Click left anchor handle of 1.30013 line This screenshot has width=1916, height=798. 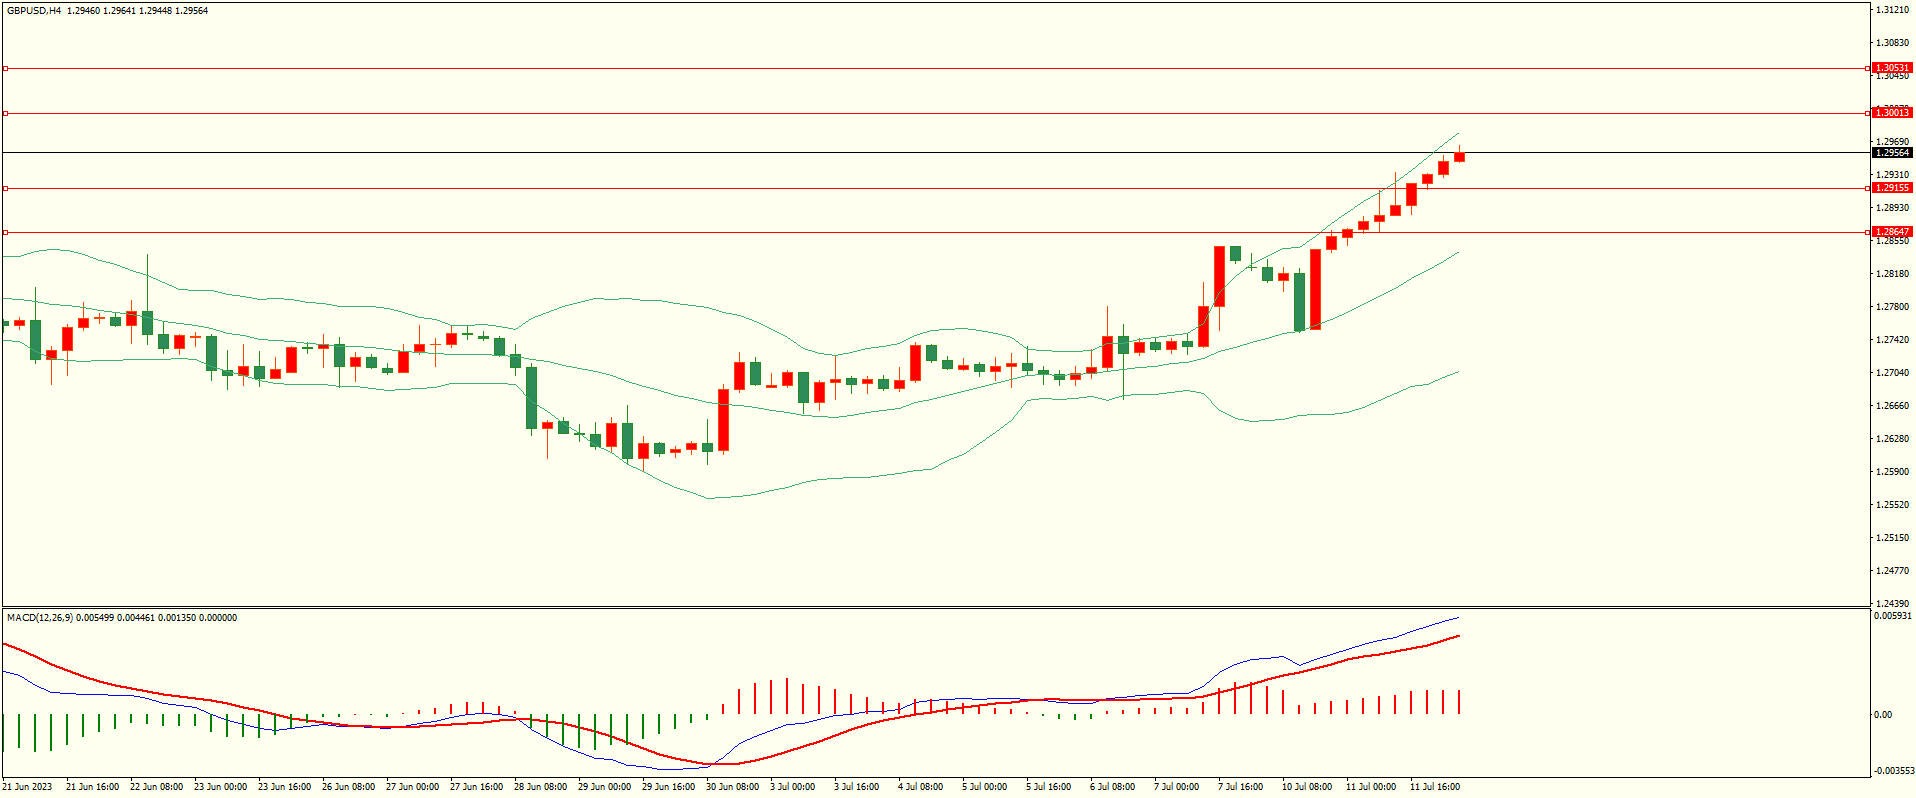point(5,113)
